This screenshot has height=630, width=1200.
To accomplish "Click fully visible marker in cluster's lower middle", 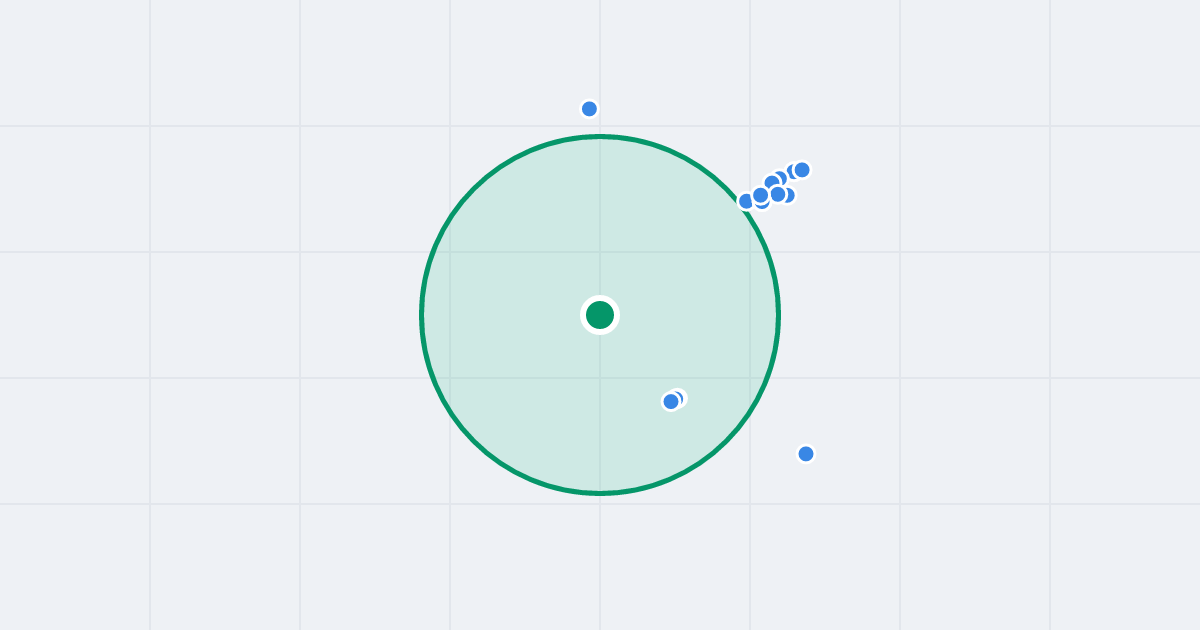I will [778, 194].
